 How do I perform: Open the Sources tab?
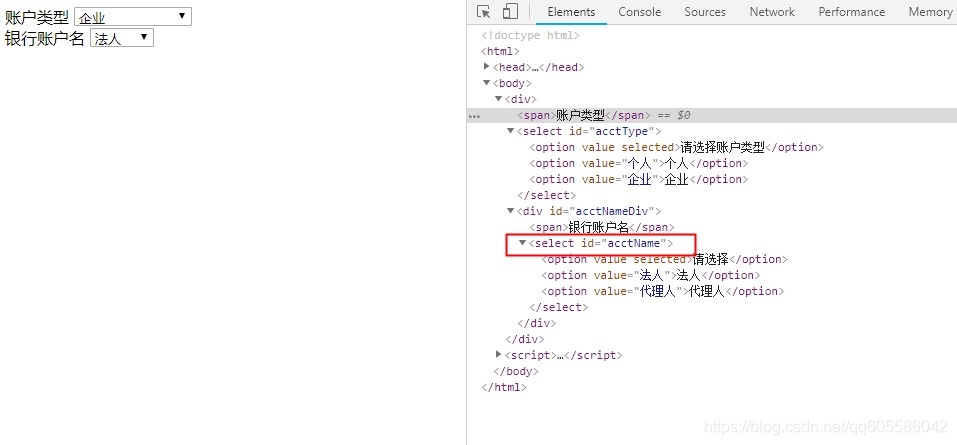pos(705,12)
